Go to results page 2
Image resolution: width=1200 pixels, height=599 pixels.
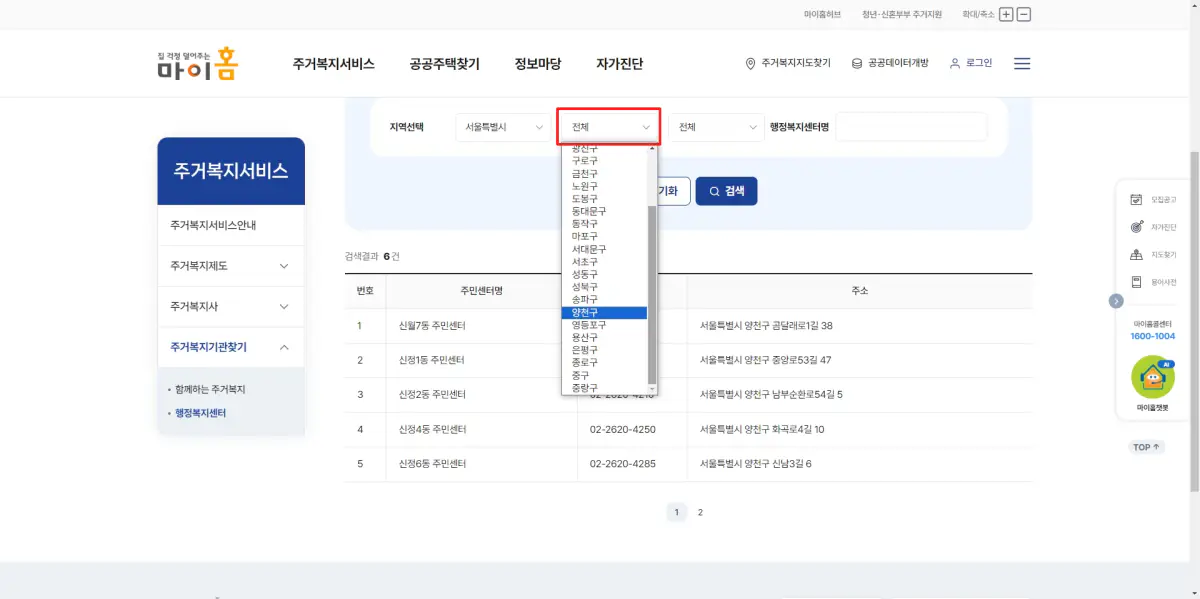pyautogui.click(x=700, y=512)
